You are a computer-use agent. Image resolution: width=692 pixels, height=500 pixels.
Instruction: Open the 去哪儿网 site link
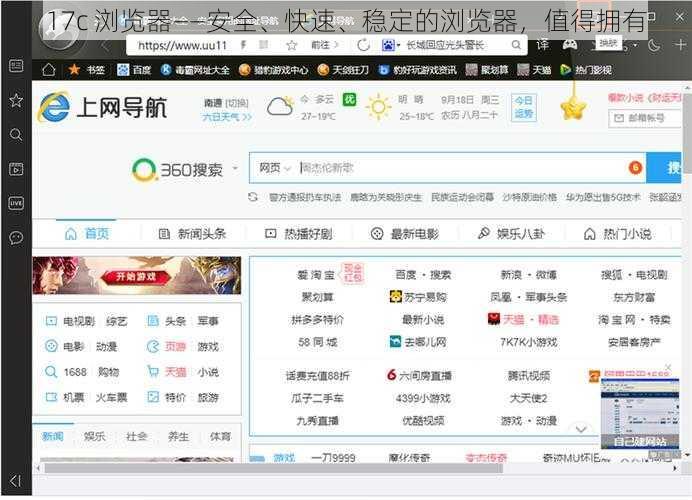418,342
